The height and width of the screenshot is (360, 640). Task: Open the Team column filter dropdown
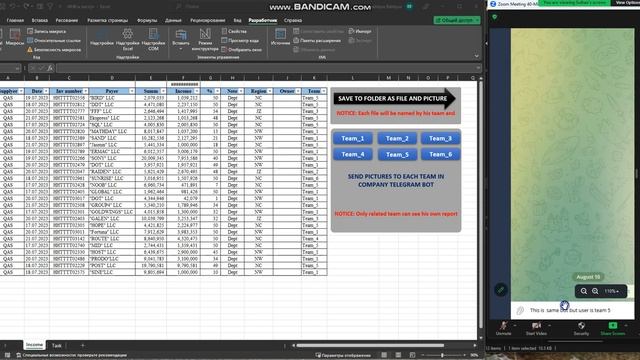(x=324, y=91)
